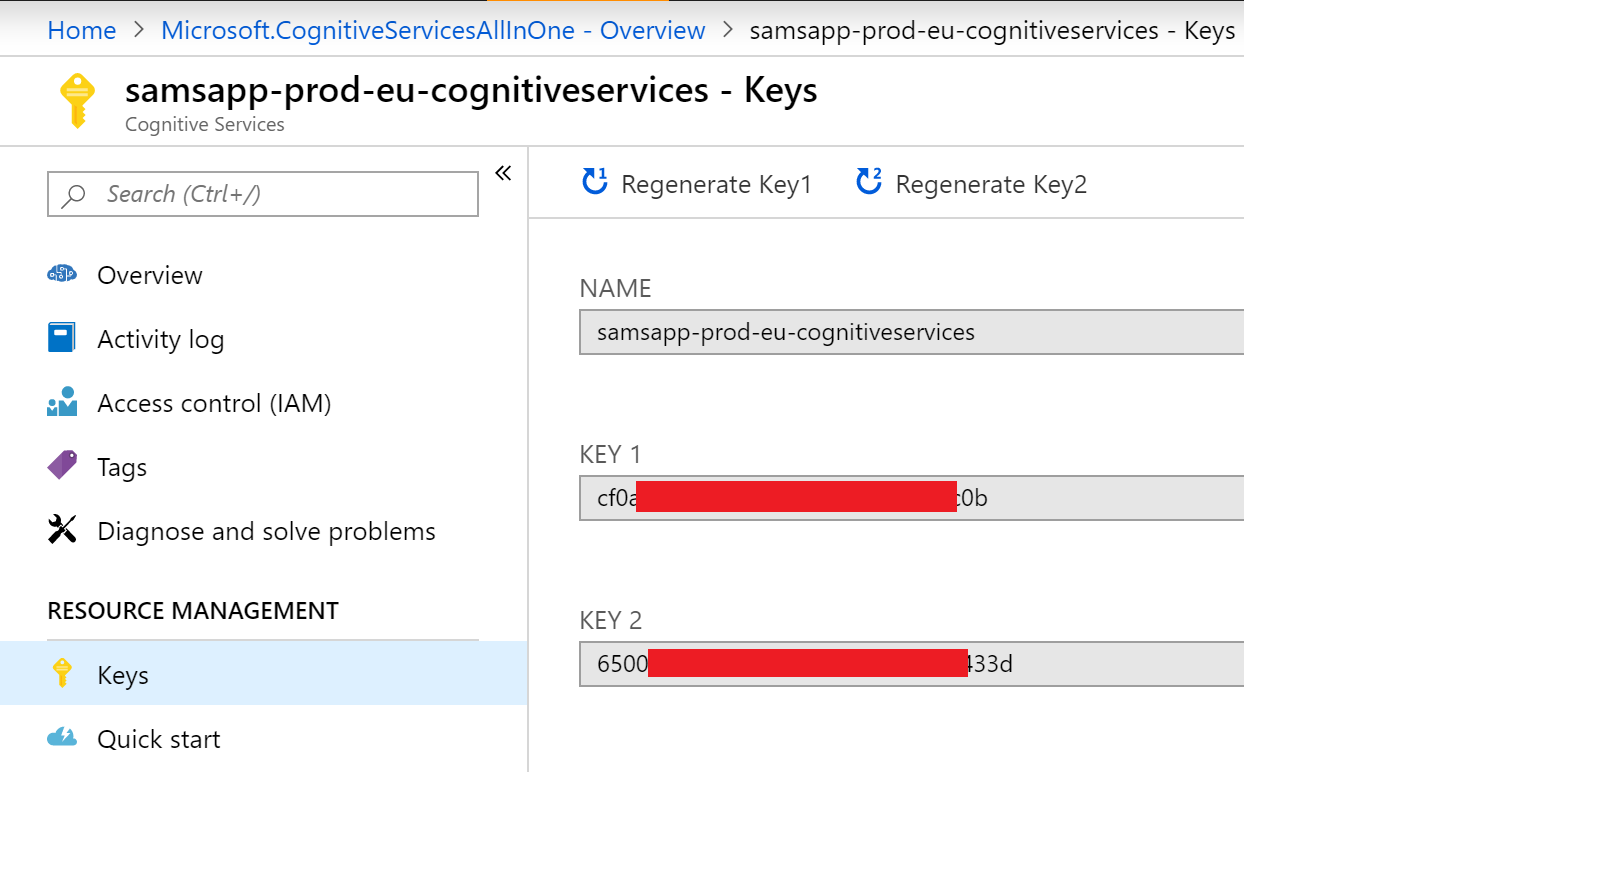Screen dimensions: 1600x880
Task: Click the NAME field with resource name
Action: click(910, 332)
